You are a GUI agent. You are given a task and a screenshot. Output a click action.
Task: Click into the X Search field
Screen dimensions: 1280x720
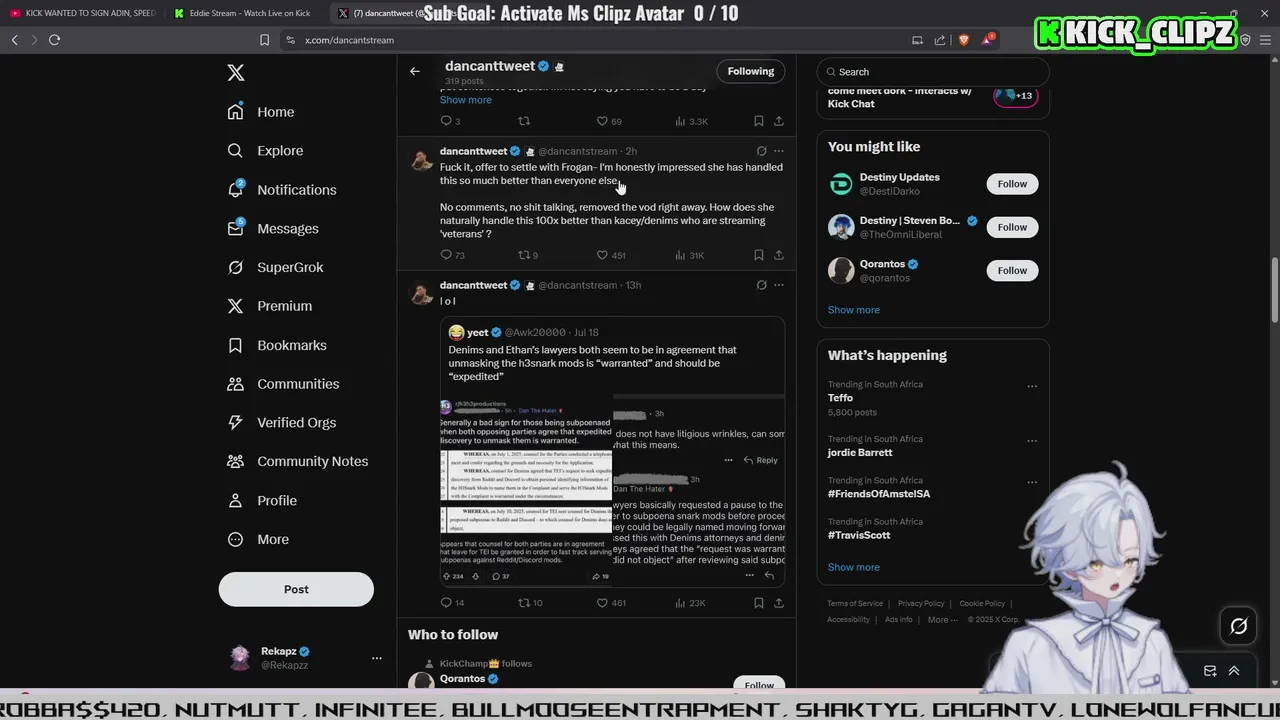932,72
